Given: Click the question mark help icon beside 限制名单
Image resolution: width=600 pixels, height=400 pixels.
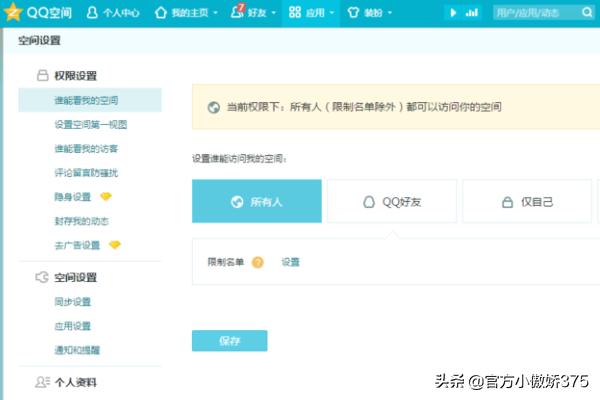Looking at the screenshot, I should point(257,262).
